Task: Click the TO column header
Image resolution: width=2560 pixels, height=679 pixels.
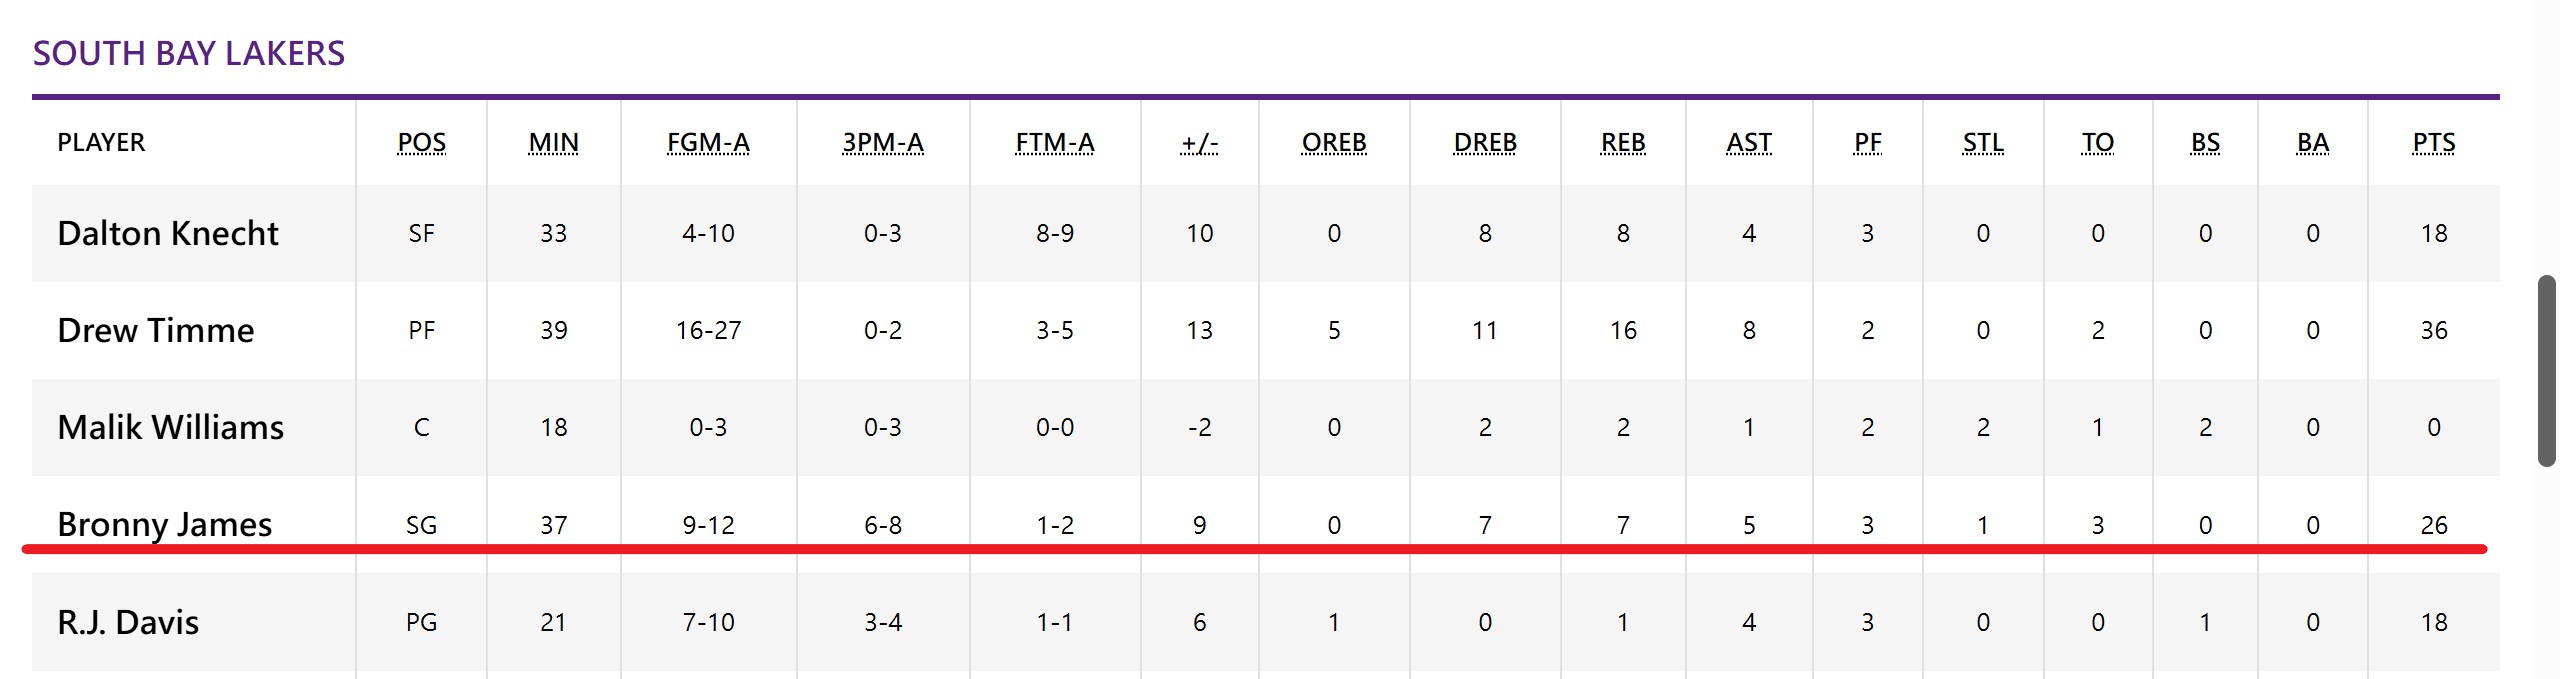Action: [2097, 142]
